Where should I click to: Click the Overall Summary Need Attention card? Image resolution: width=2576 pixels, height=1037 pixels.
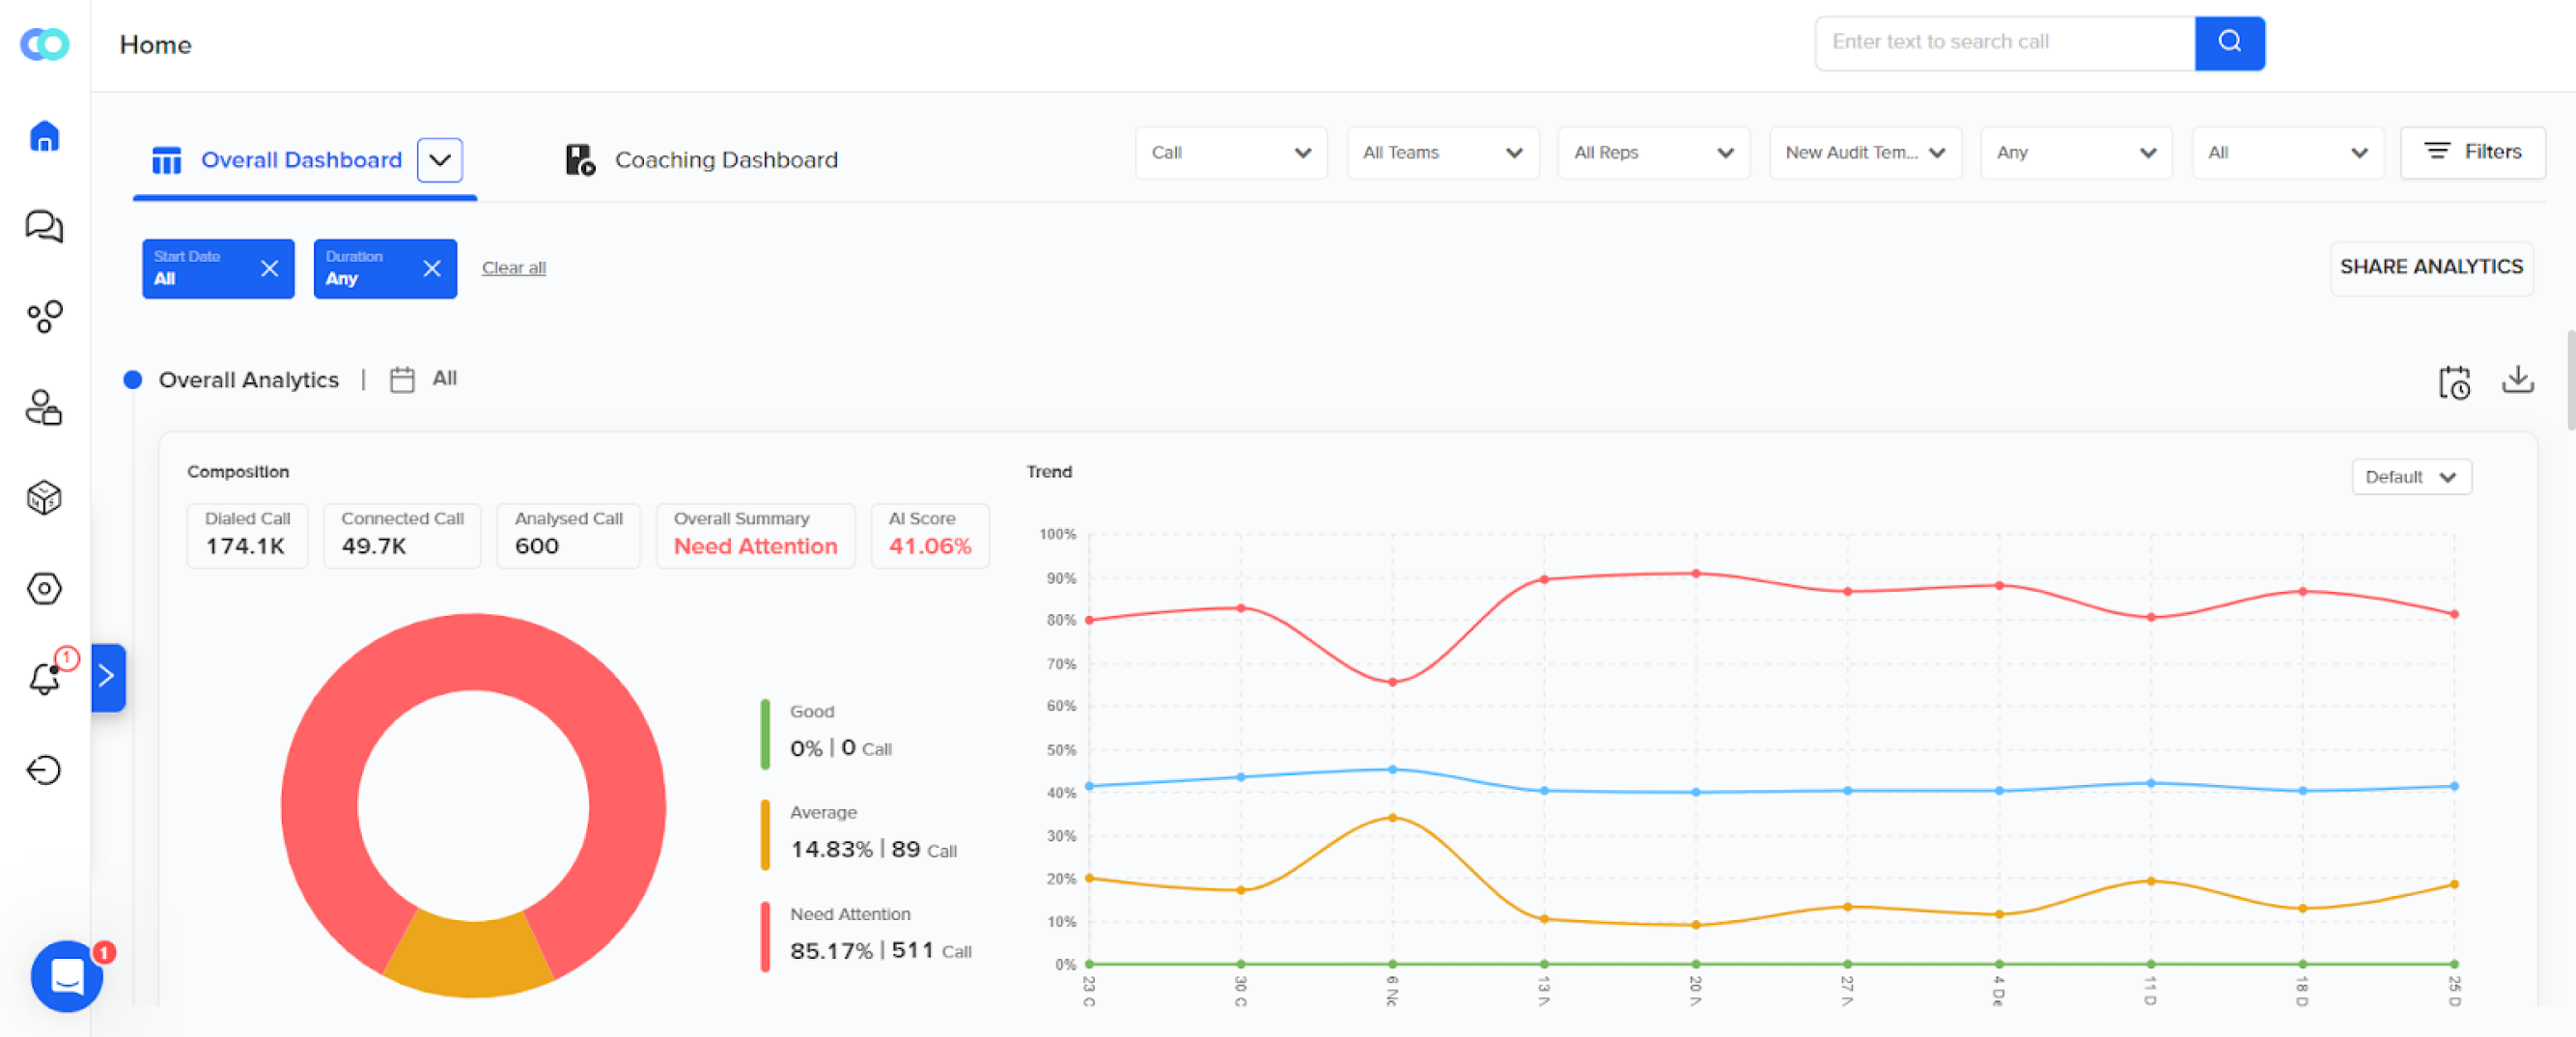(755, 535)
